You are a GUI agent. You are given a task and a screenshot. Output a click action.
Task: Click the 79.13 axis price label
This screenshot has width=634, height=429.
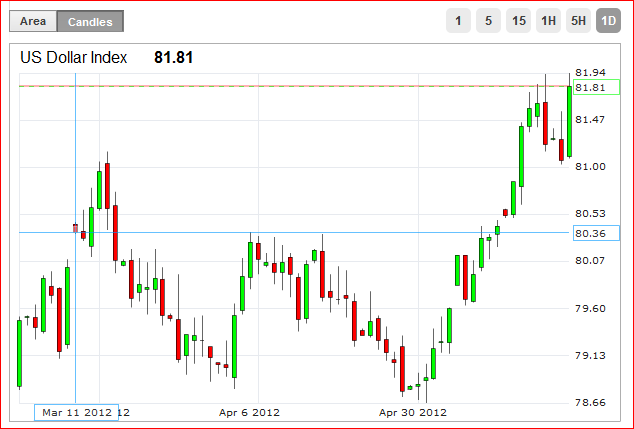pyautogui.click(x=591, y=355)
